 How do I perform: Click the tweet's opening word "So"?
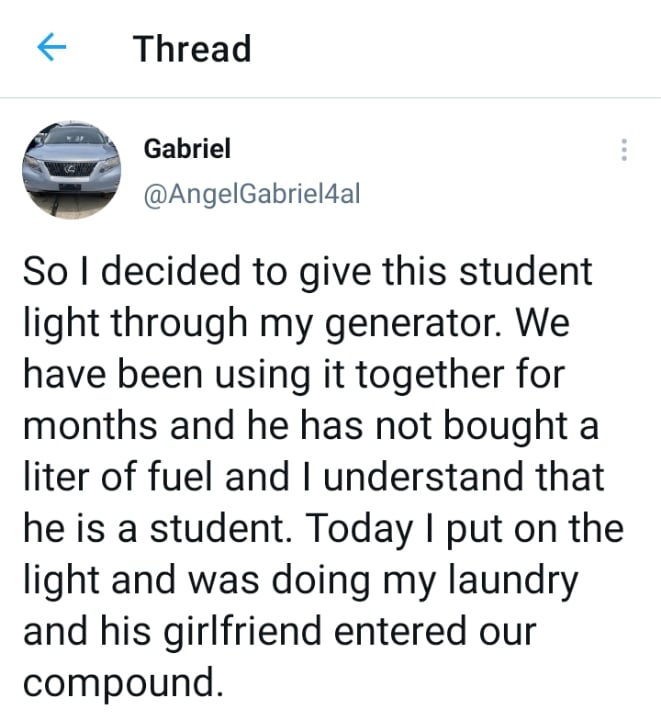[44, 272]
